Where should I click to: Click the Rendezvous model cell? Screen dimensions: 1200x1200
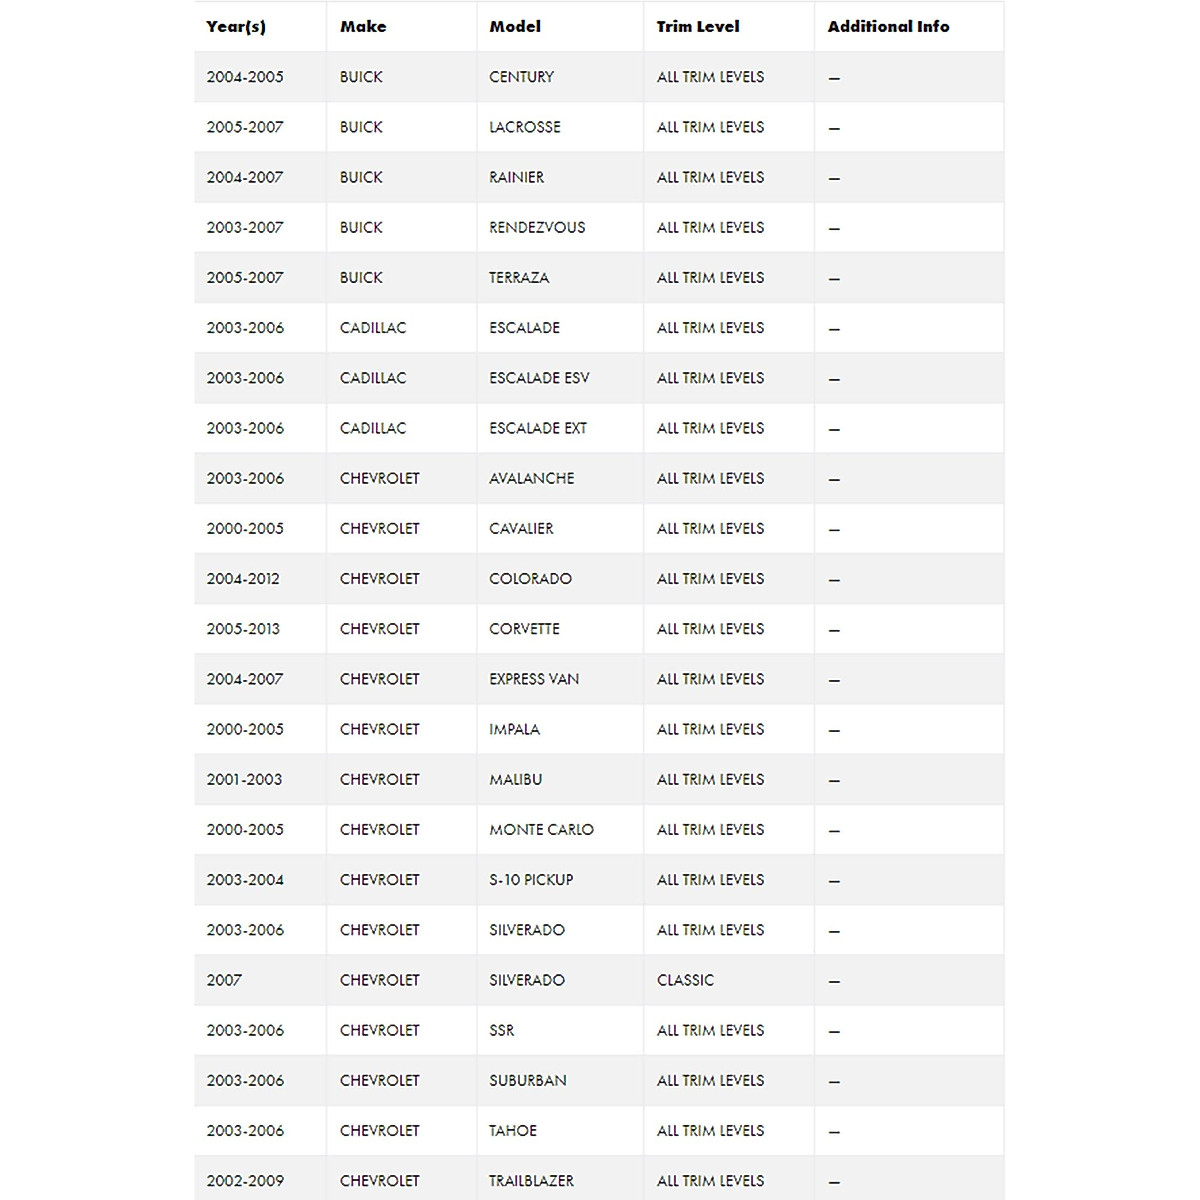coord(537,227)
